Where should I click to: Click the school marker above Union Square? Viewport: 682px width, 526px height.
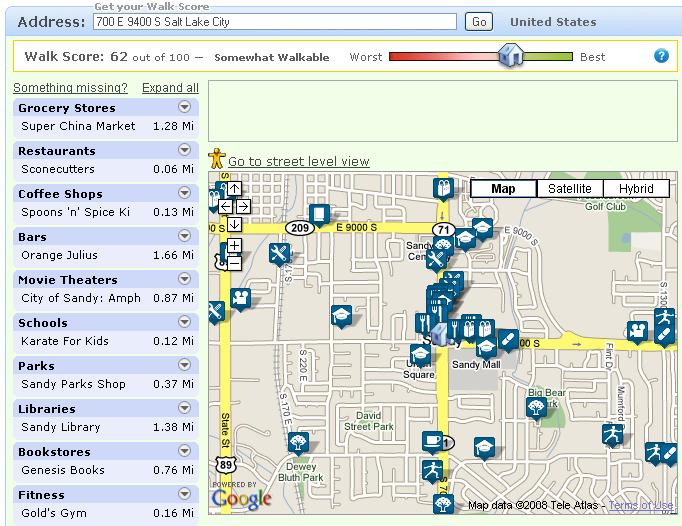(420, 355)
